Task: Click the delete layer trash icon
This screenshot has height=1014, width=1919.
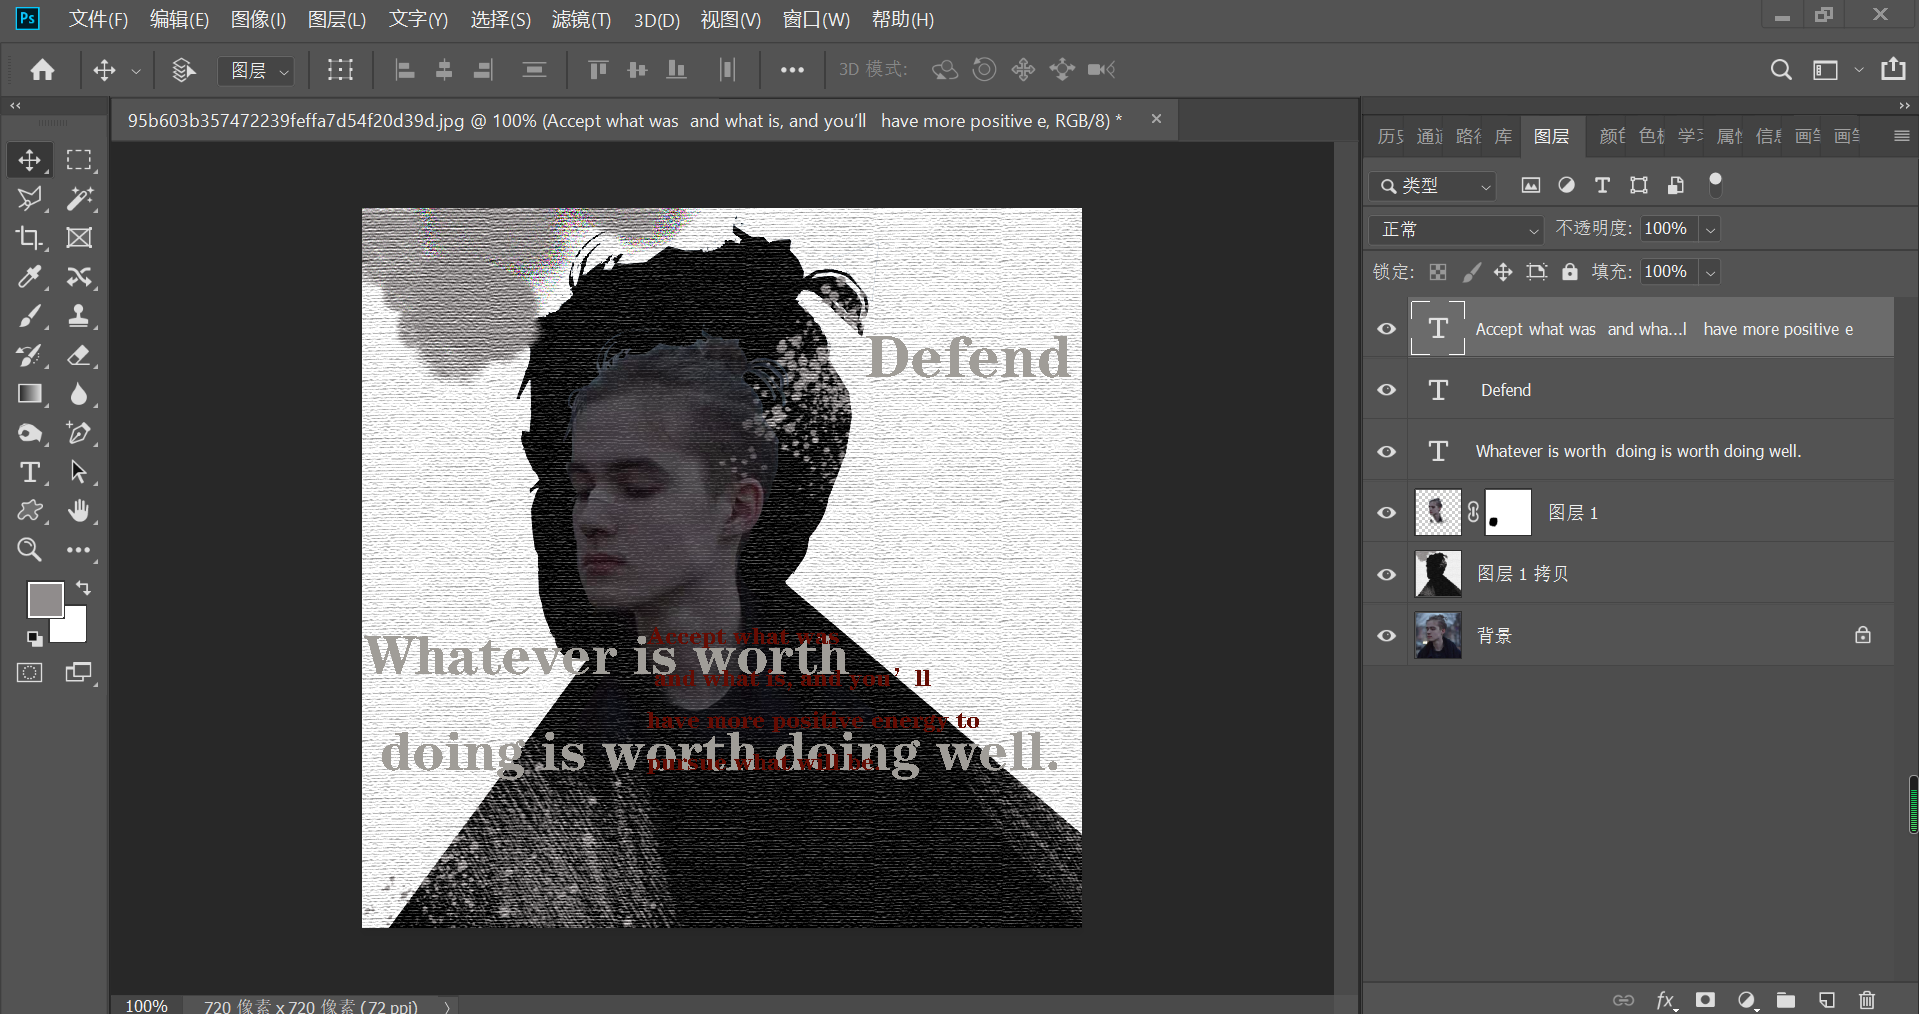Action: pyautogui.click(x=1866, y=1000)
